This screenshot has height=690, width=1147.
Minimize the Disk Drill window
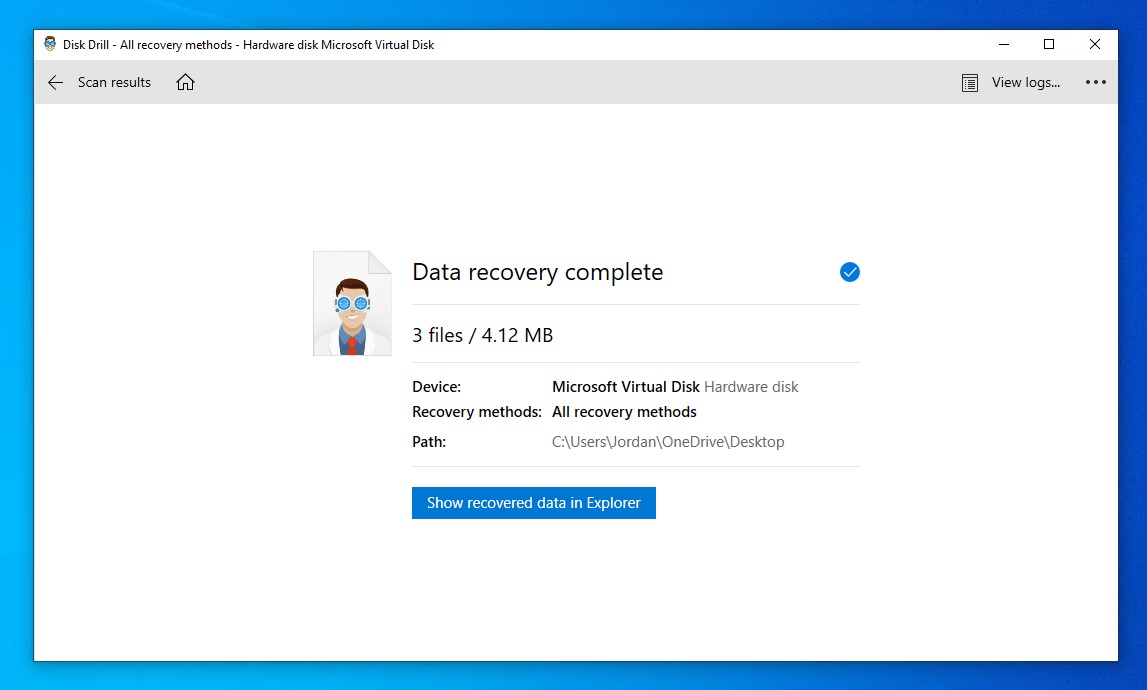1004,45
